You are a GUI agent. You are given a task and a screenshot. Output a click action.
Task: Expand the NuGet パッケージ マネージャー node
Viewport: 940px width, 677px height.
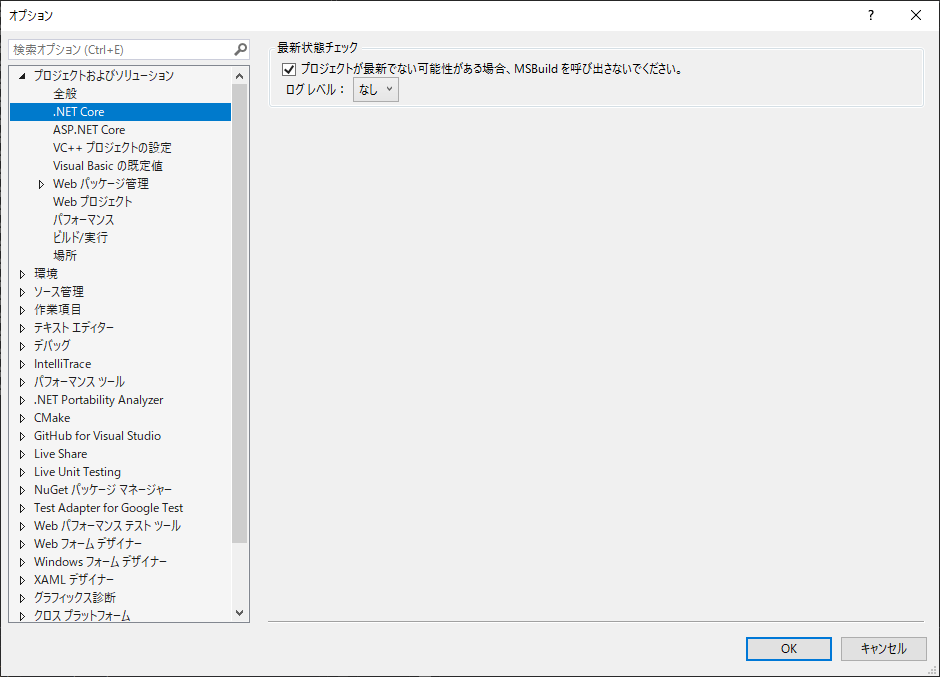23,489
